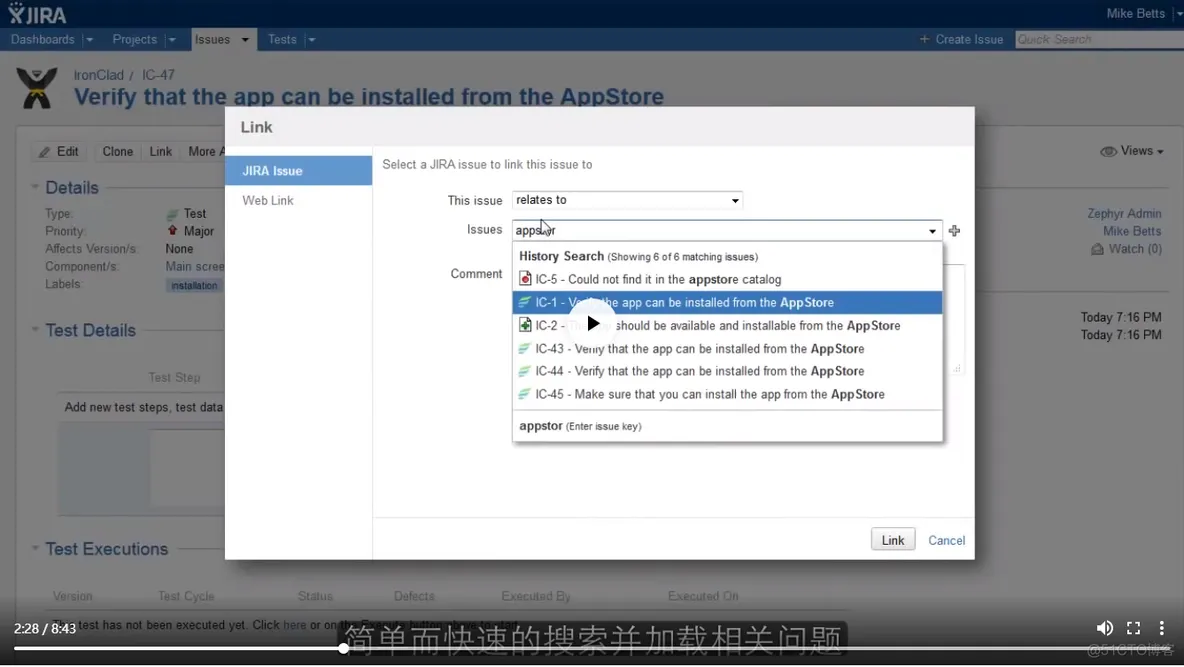Open Dashboards menu arrow
The image size is (1184, 667).
[89, 39]
